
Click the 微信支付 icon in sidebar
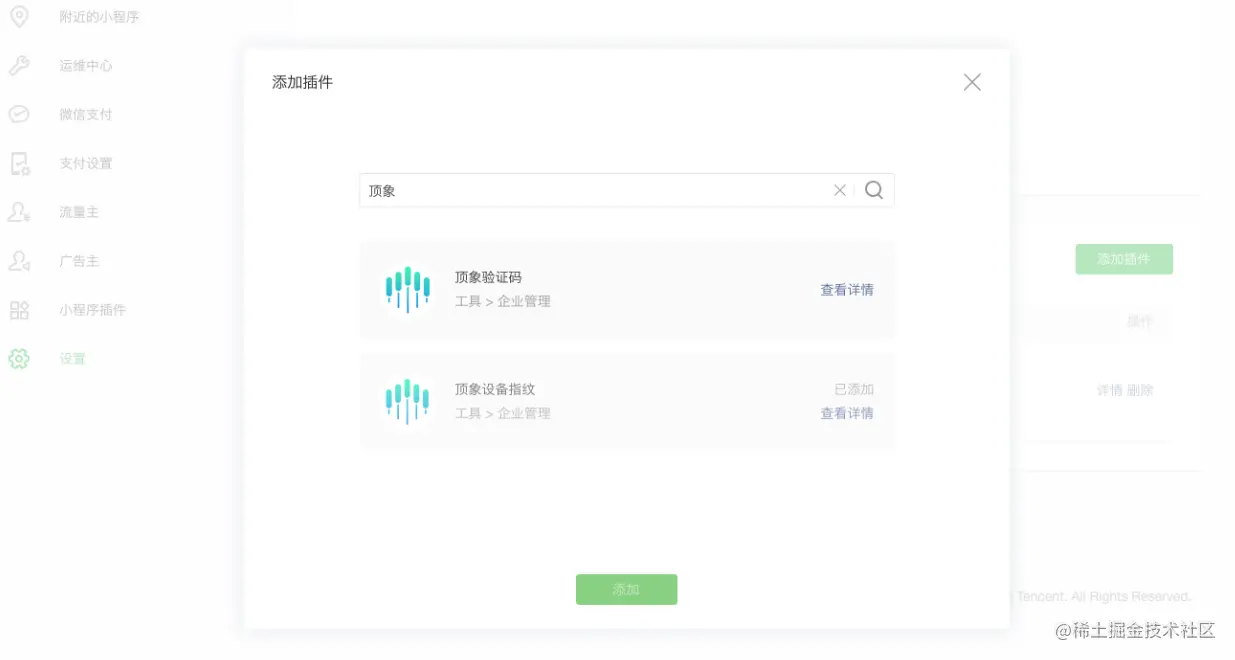click(x=19, y=114)
